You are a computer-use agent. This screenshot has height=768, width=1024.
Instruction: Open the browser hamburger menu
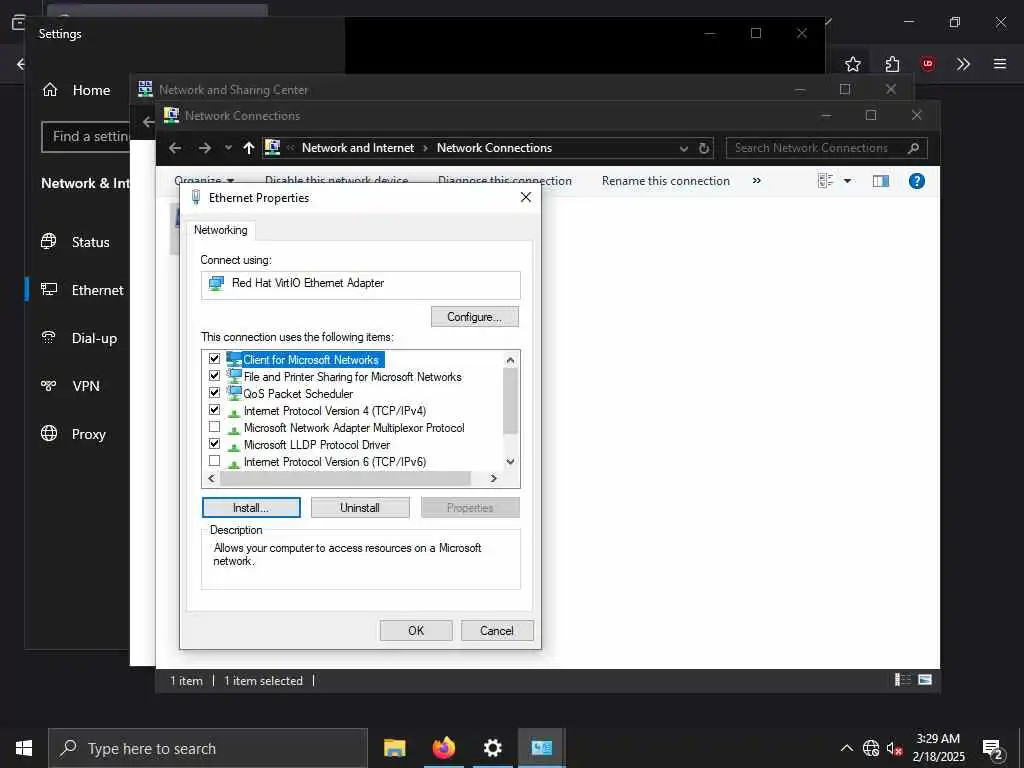1000,64
